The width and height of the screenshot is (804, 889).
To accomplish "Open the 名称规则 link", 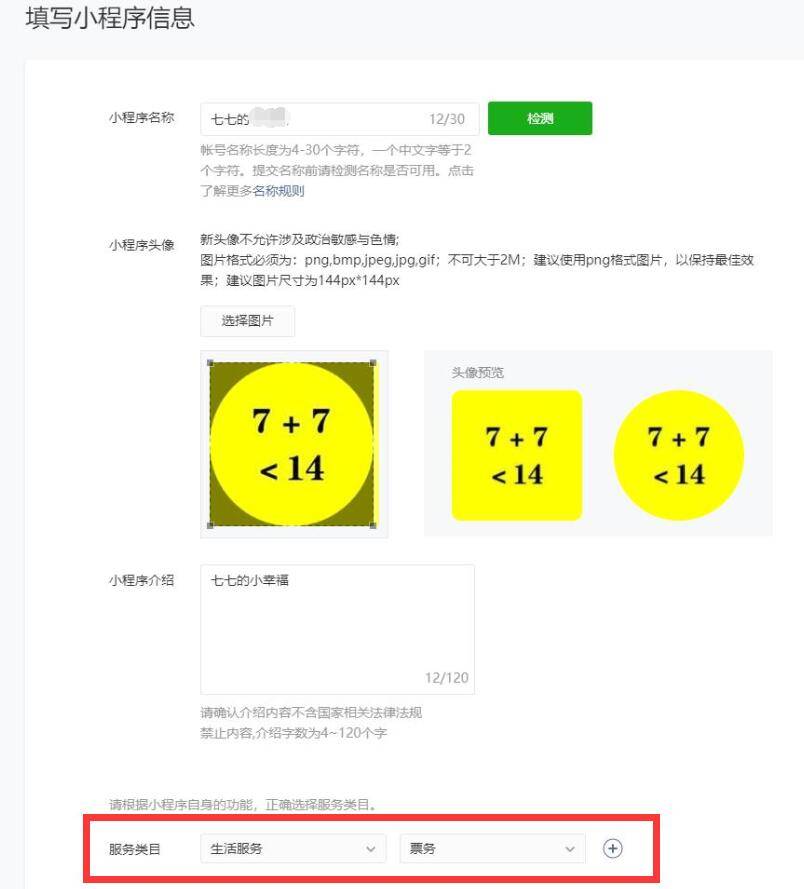I will click(278, 191).
